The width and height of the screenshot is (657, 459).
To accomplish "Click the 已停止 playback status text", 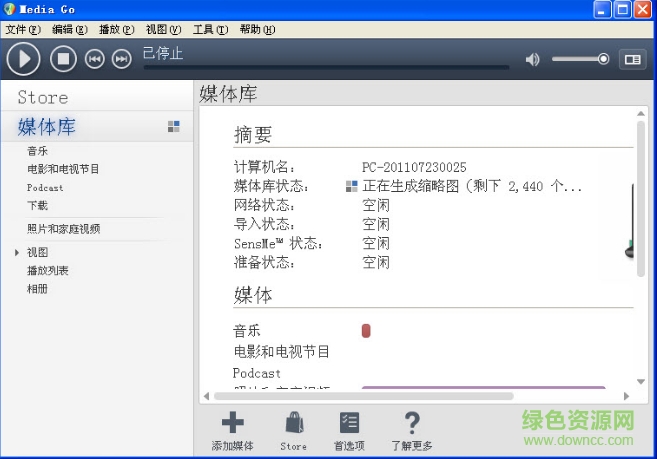I will coord(163,53).
